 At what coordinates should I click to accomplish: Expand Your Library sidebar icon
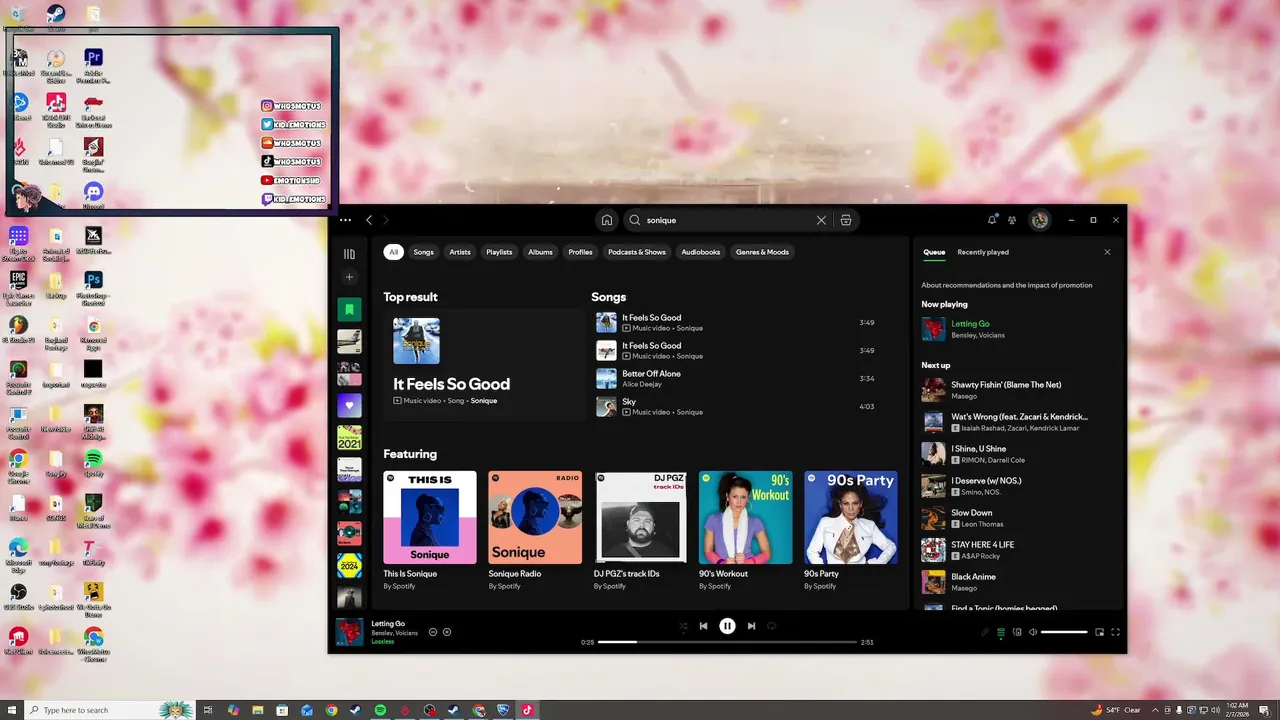tap(349, 254)
